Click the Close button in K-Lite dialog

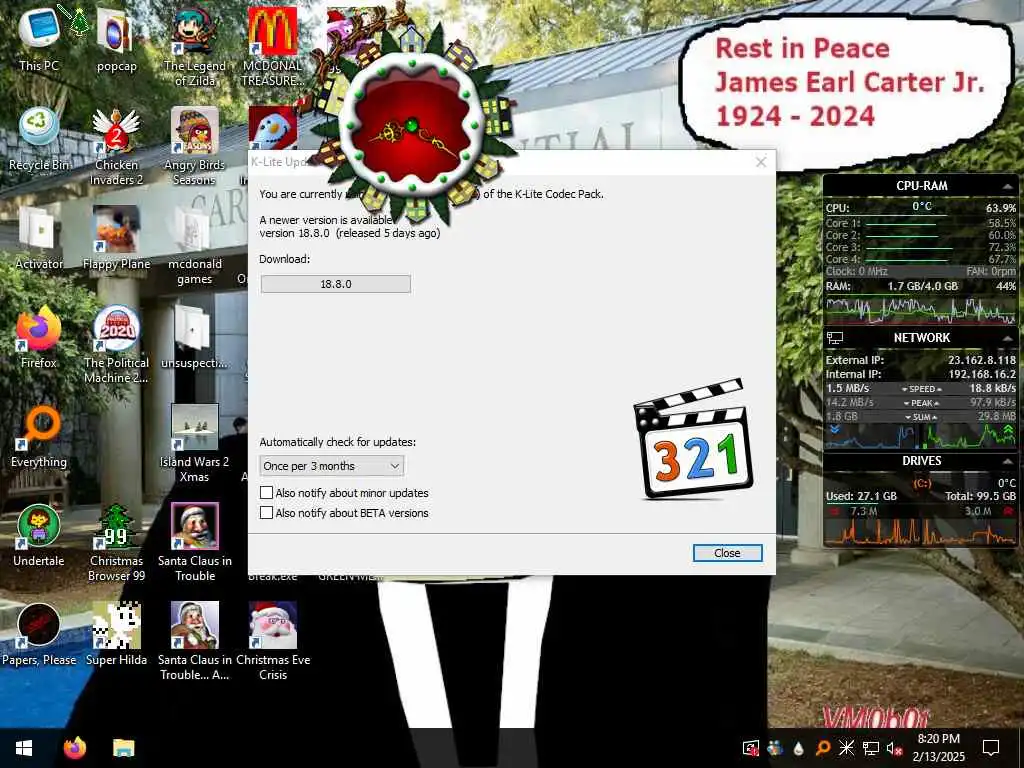(x=727, y=553)
